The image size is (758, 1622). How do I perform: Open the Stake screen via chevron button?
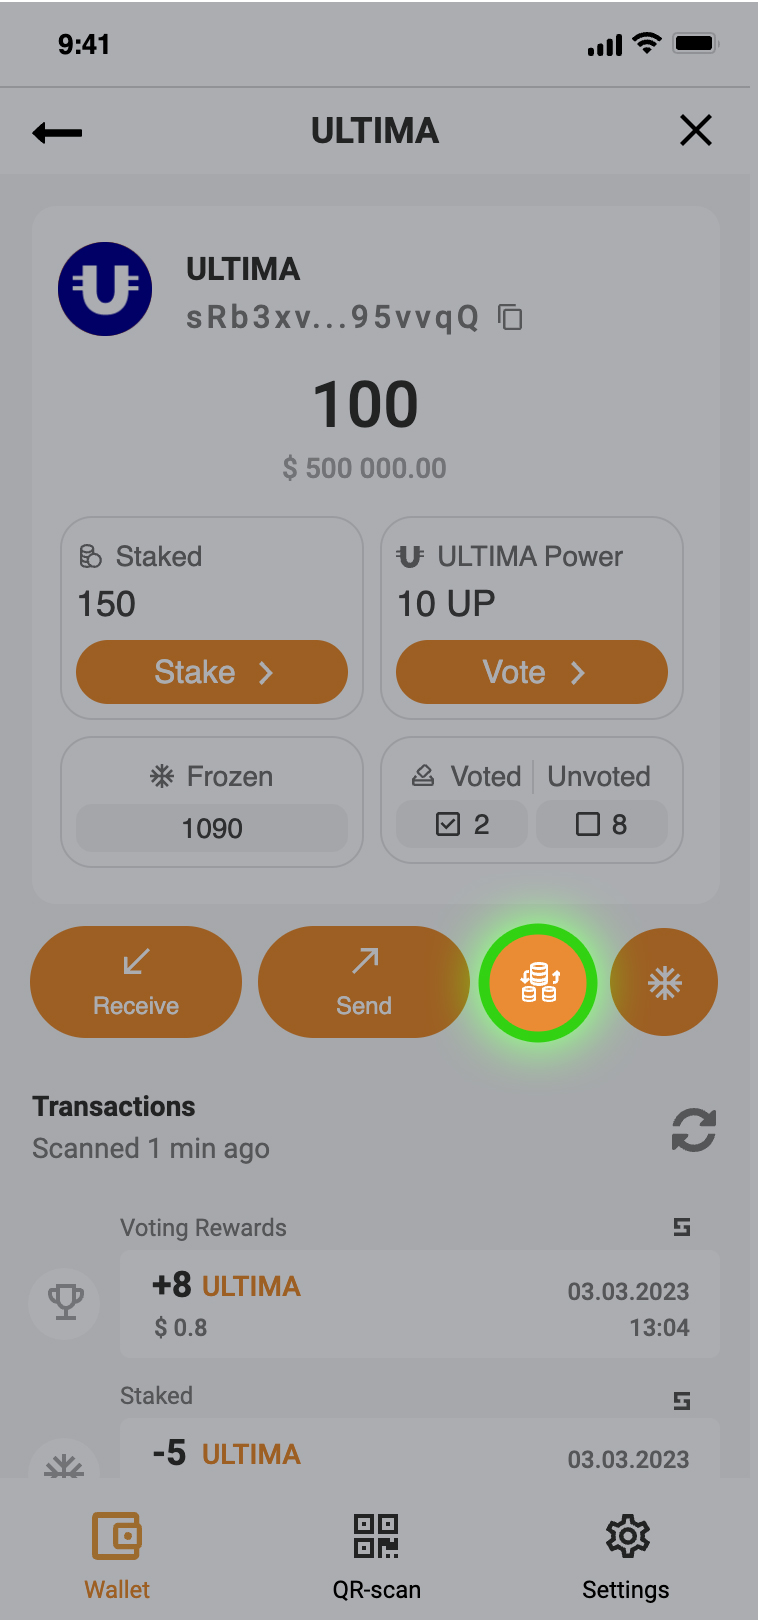click(212, 672)
